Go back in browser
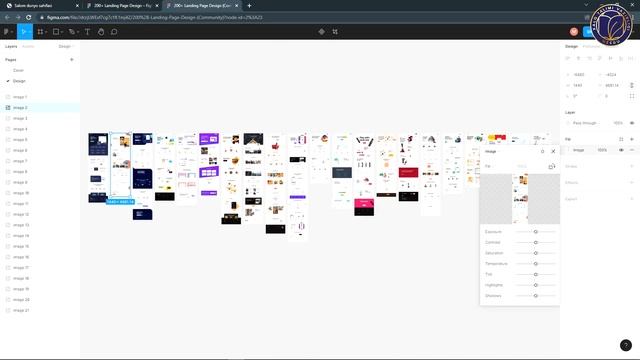This screenshot has height=360, width=640. 7,18
